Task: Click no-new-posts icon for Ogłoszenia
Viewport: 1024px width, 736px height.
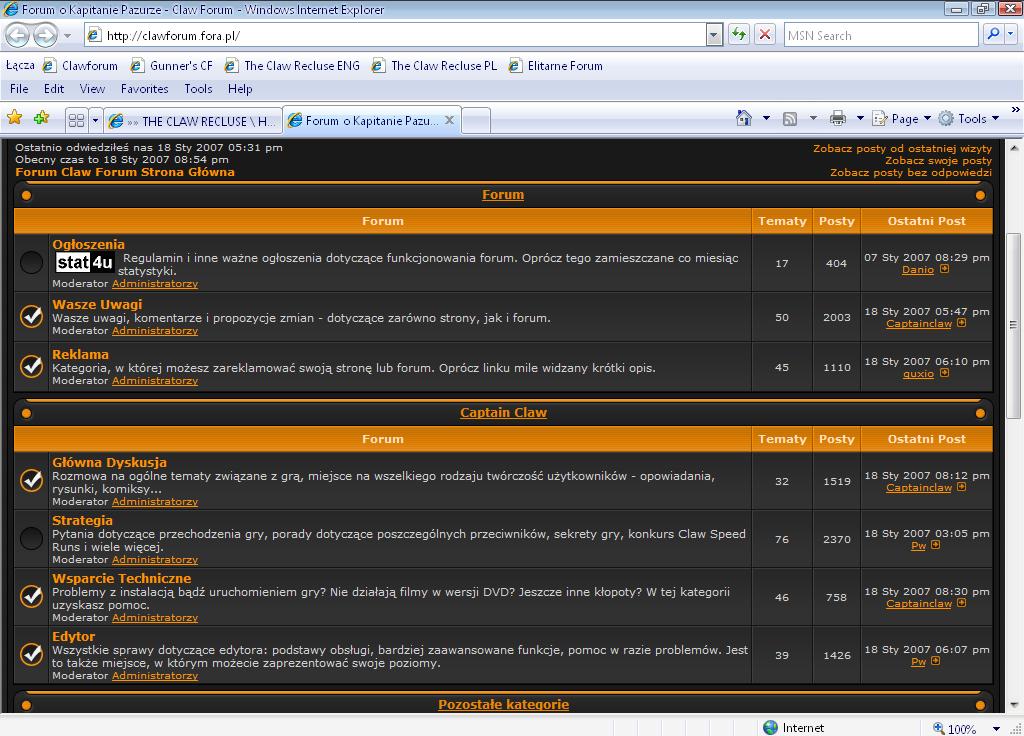Action: (31, 263)
